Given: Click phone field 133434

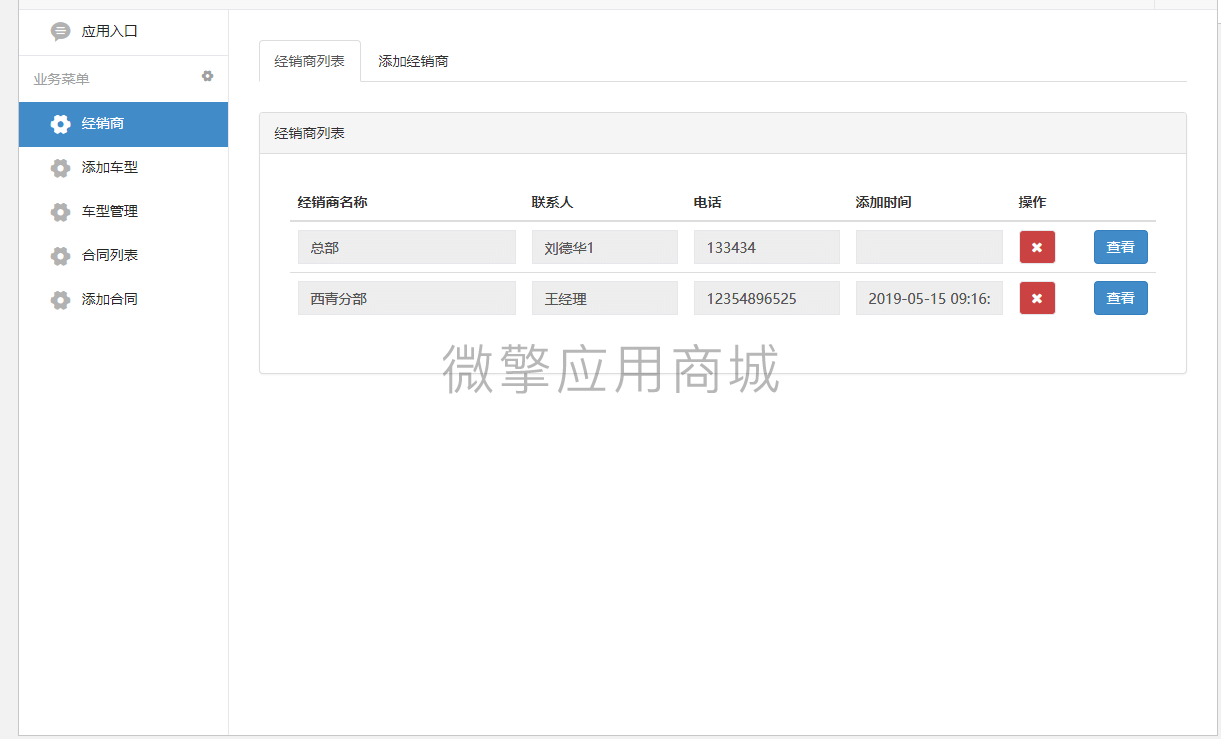Looking at the screenshot, I should point(767,247).
